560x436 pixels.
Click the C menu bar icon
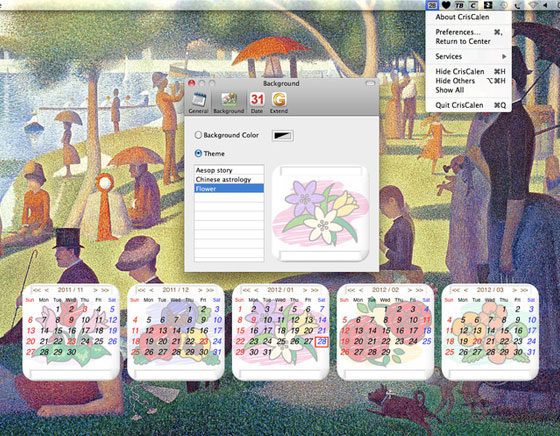tap(473, 5)
